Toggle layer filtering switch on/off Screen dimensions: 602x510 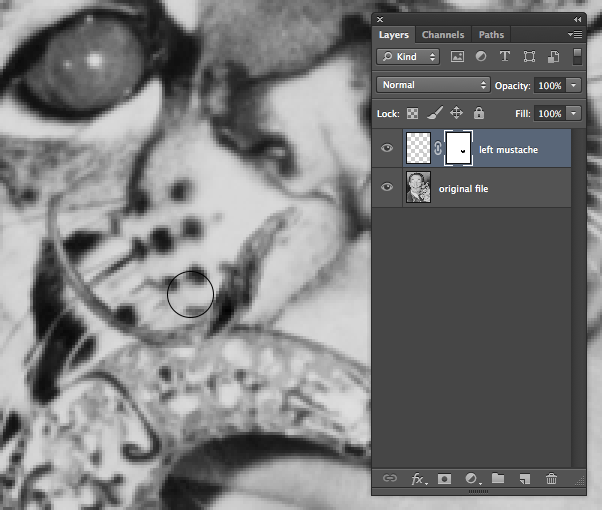click(x=577, y=57)
